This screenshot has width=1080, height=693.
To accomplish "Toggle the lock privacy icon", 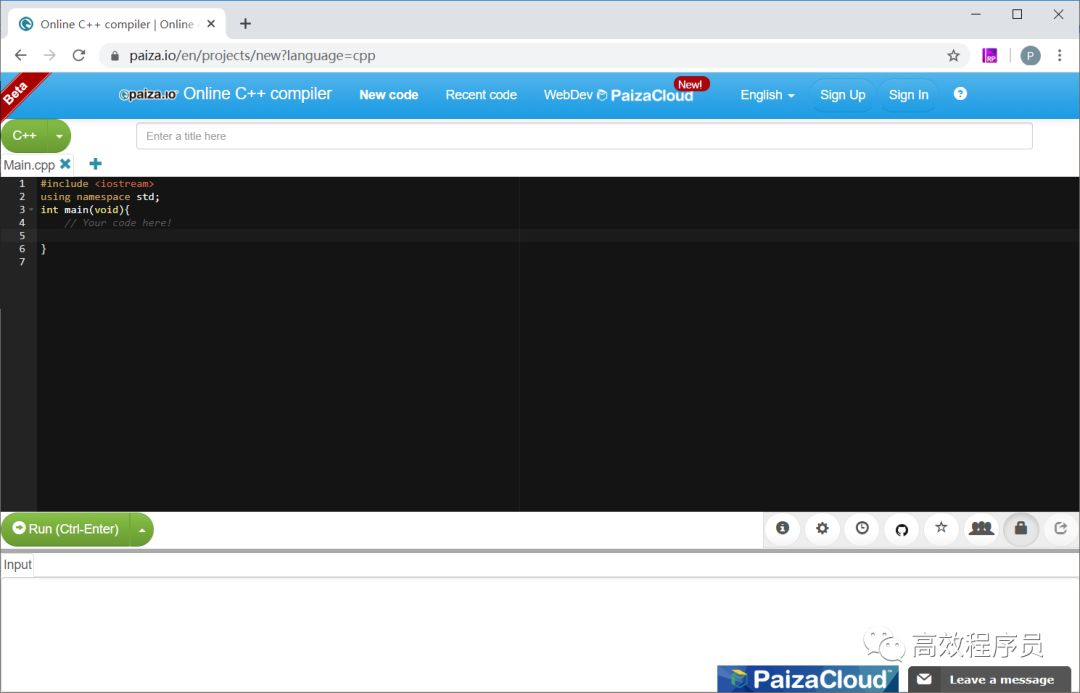I will pyautogui.click(x=1021, y=528).
